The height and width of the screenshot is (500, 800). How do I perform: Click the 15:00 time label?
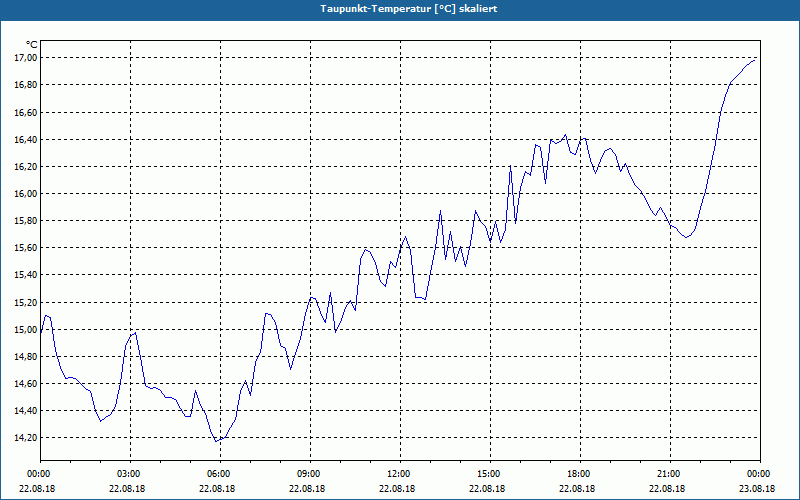pos(490,473)
